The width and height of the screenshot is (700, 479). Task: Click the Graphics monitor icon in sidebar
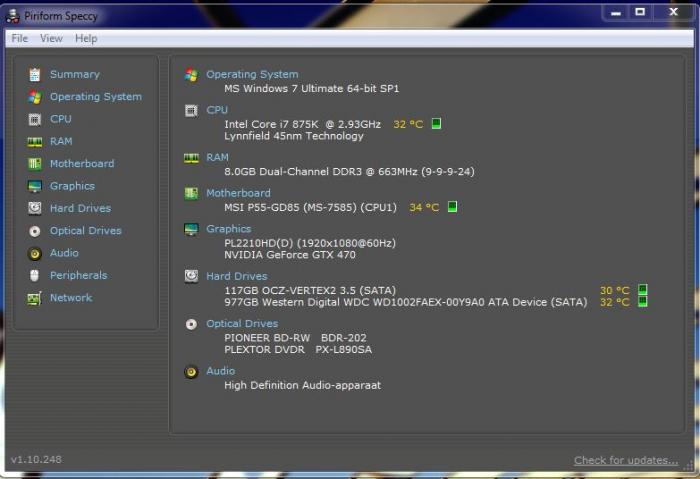click(x=35, y=186)
